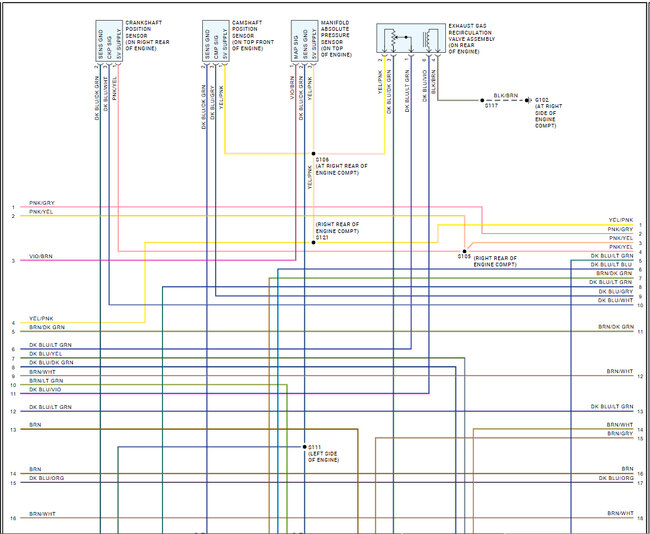Click right-side DK BLU/LT BLU label at pin 6
This screenshot has width=650, height=534.
tap(611, 265)
